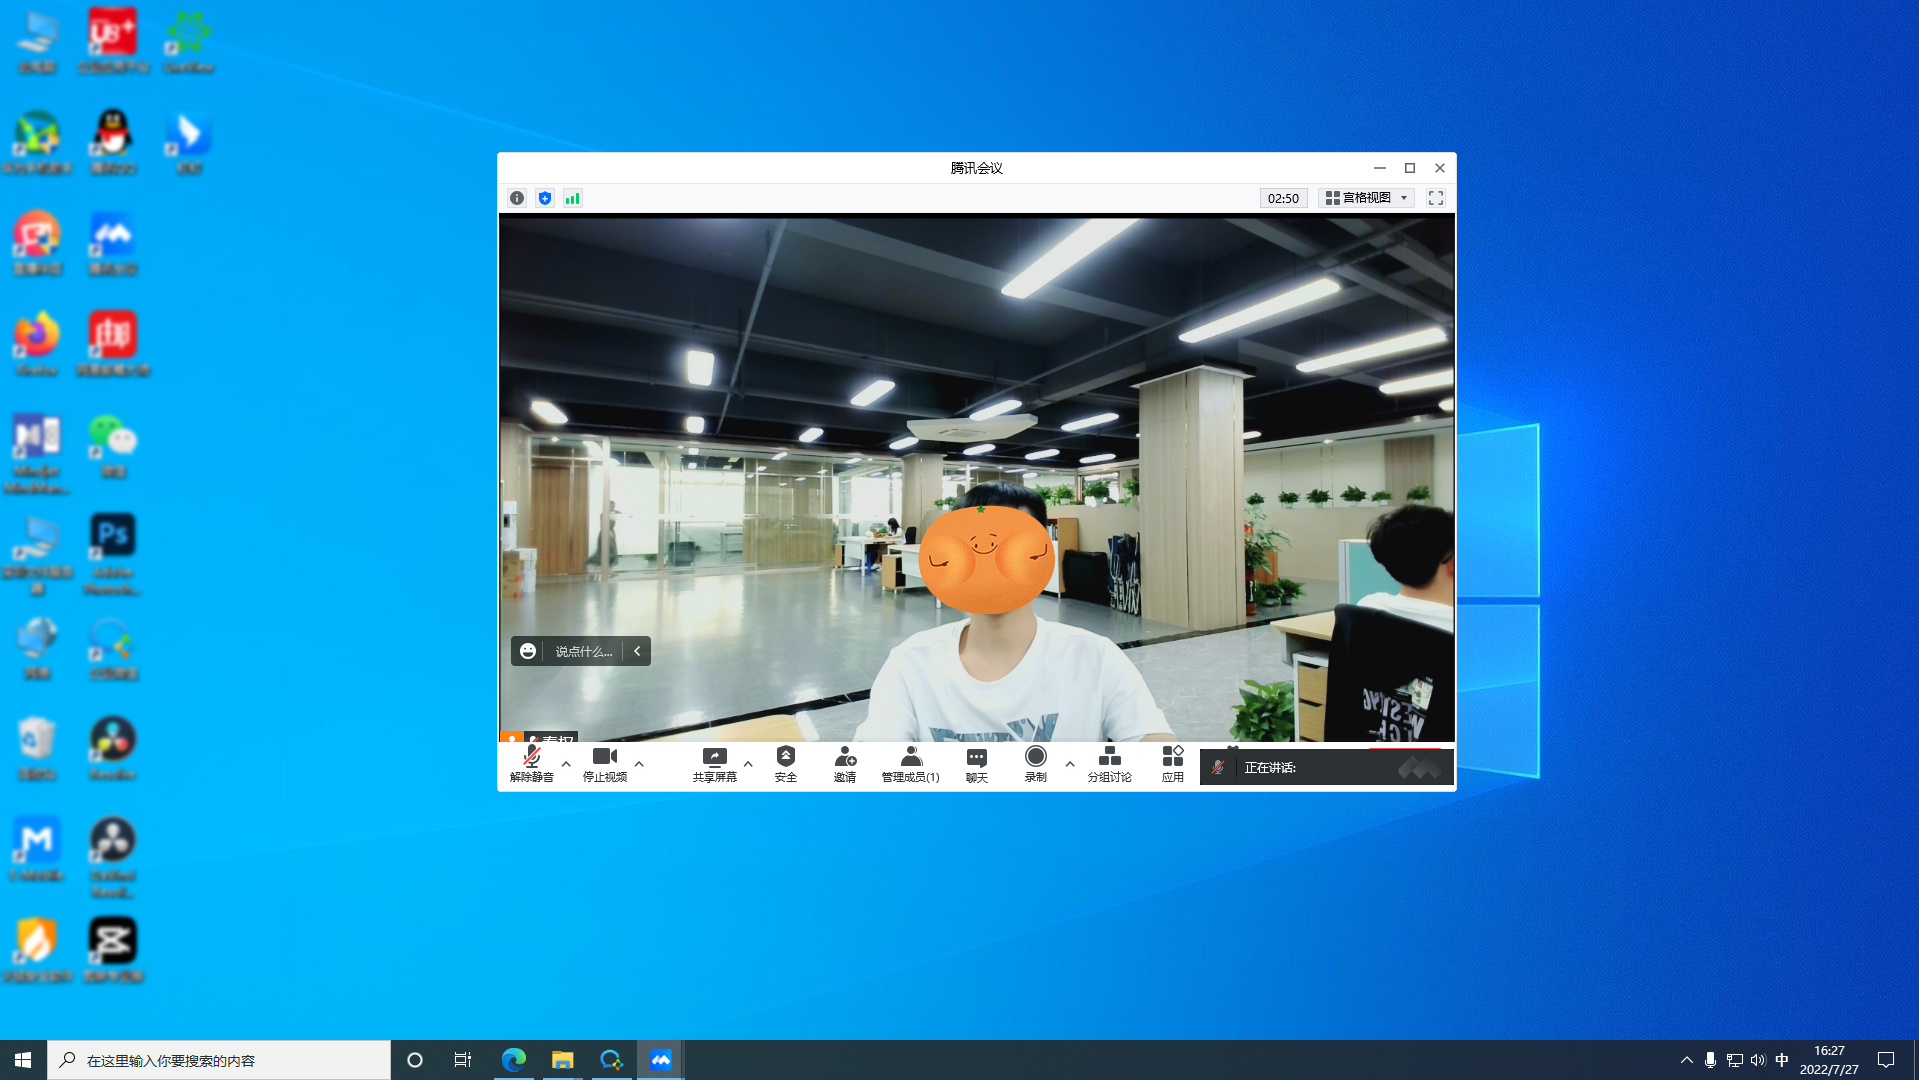Click the Invite (邀请) icon

click(x=844, y=763)
